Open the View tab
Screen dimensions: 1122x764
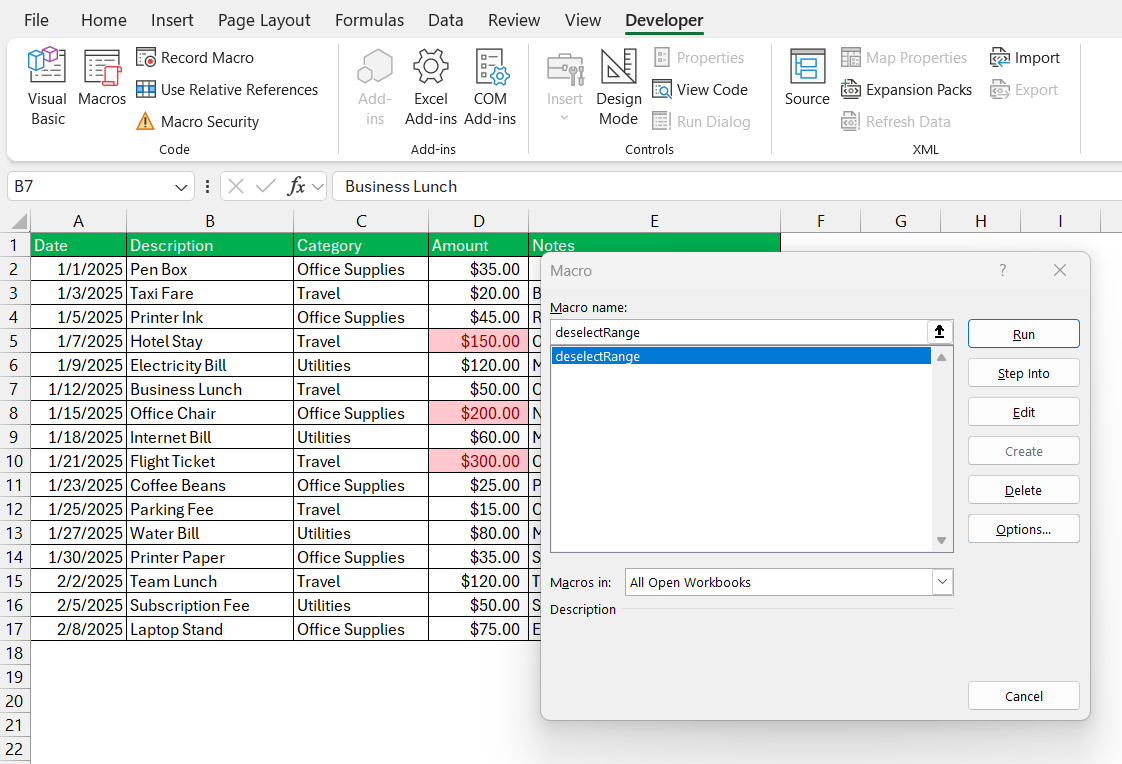(583, 20)
